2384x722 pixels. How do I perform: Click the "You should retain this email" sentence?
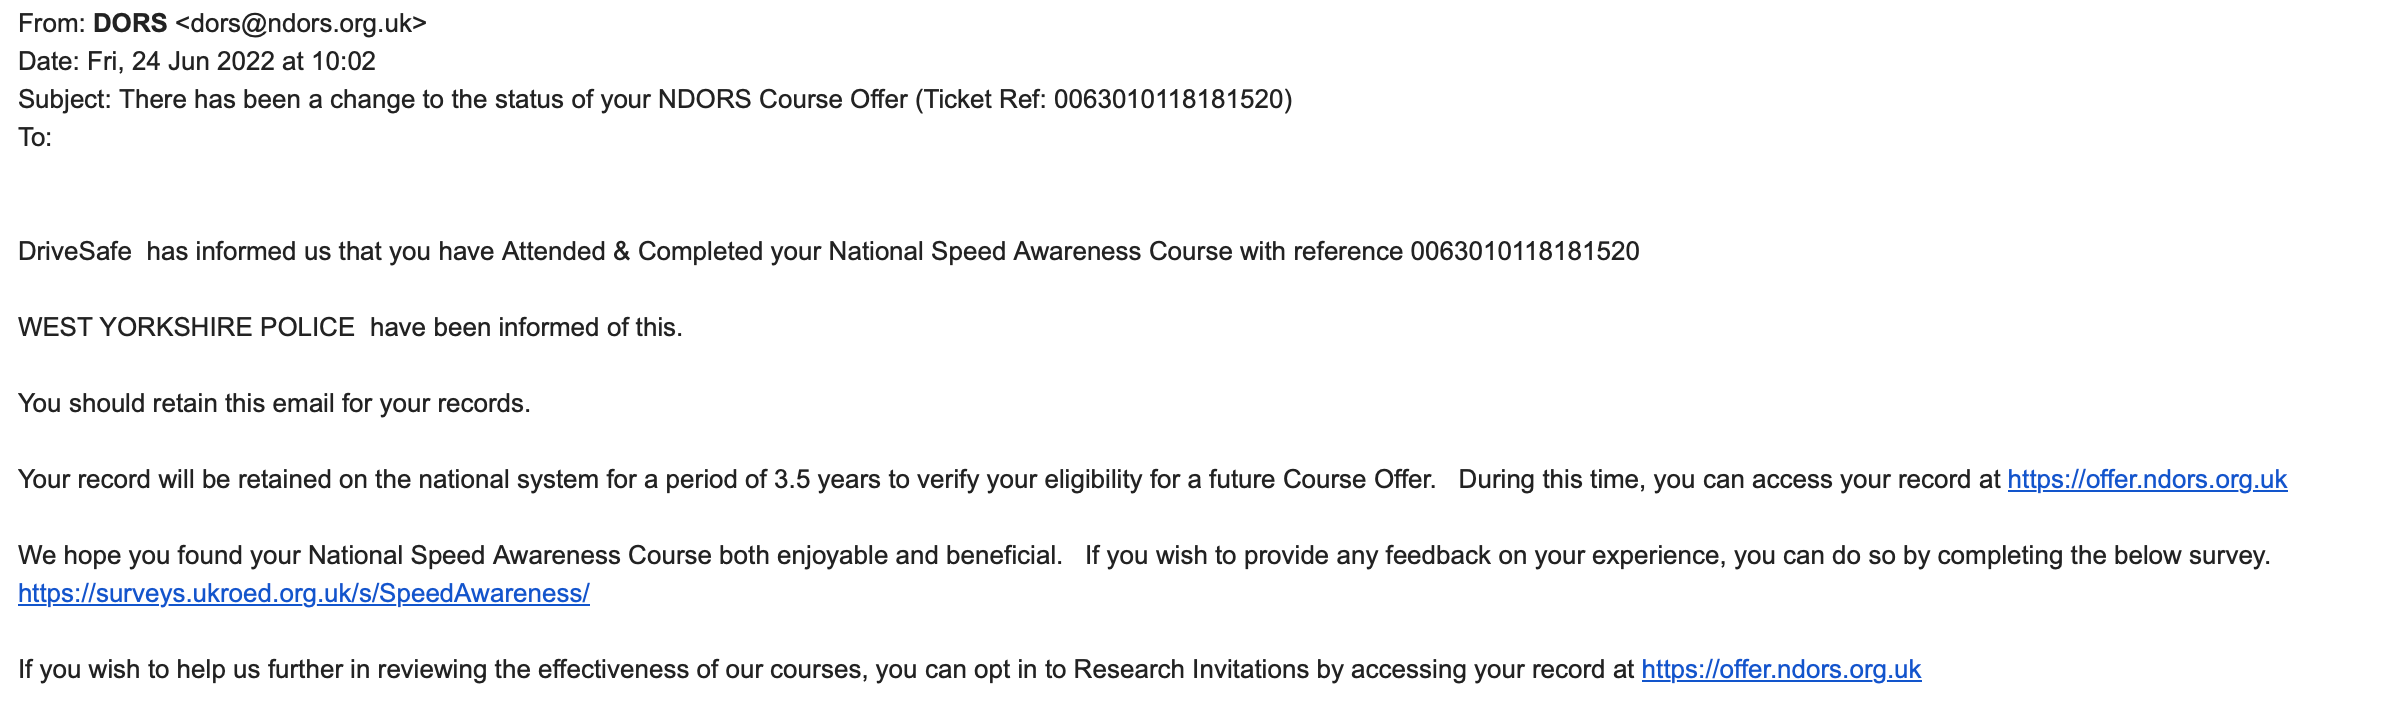274,404
